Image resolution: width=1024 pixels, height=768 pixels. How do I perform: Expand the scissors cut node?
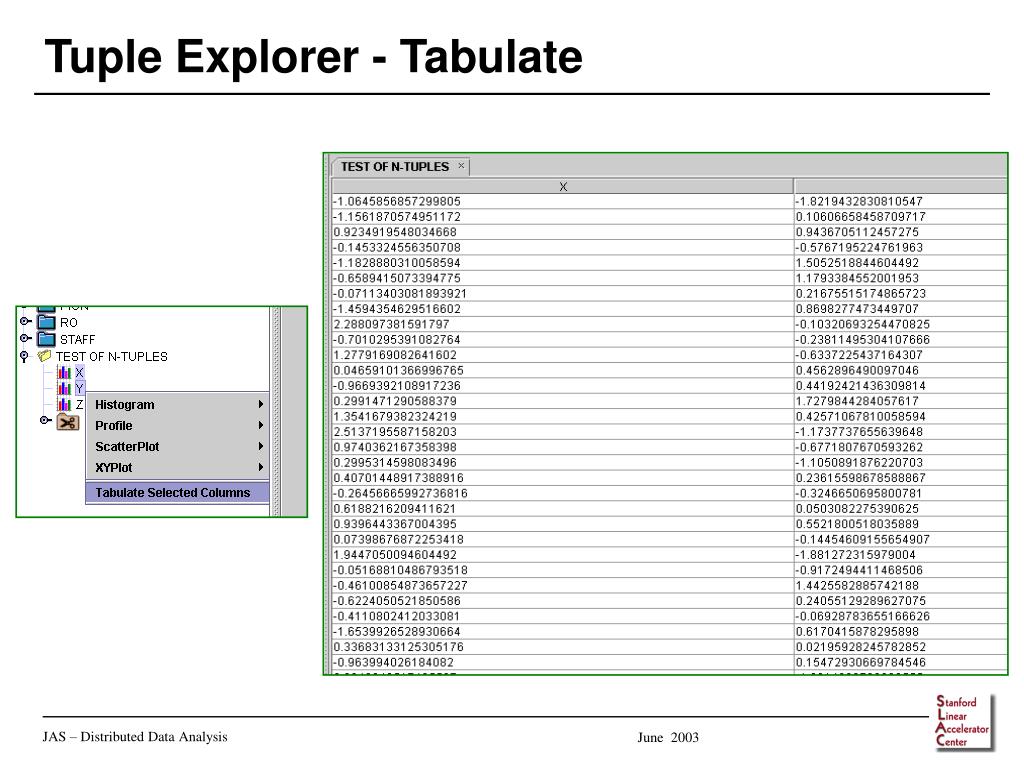click(x=44, y=420)
